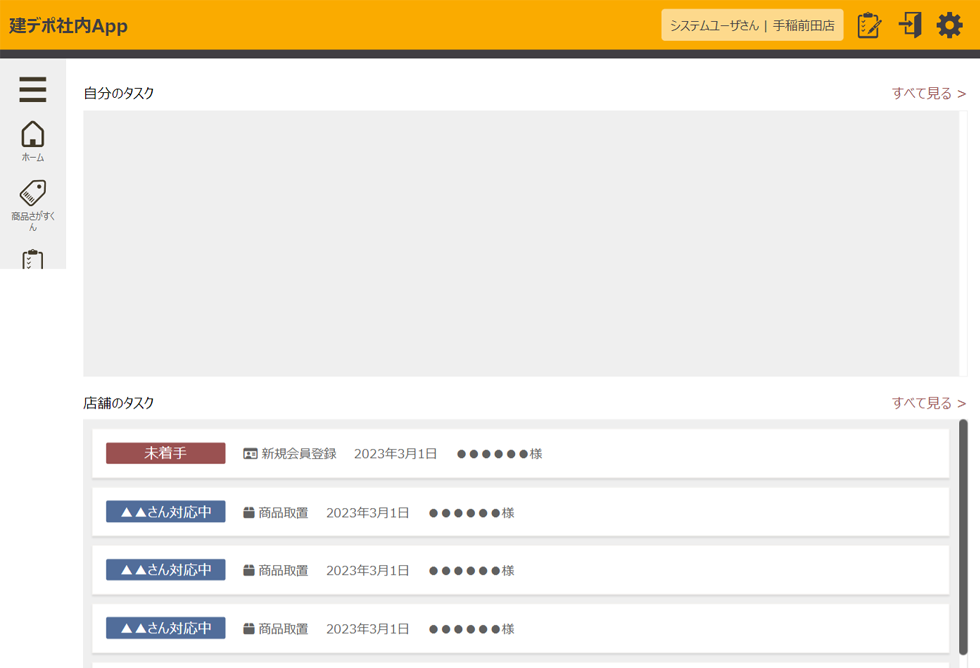Open settings with the gear icon
Screen dimensions: 980x668
click(949, 25)
